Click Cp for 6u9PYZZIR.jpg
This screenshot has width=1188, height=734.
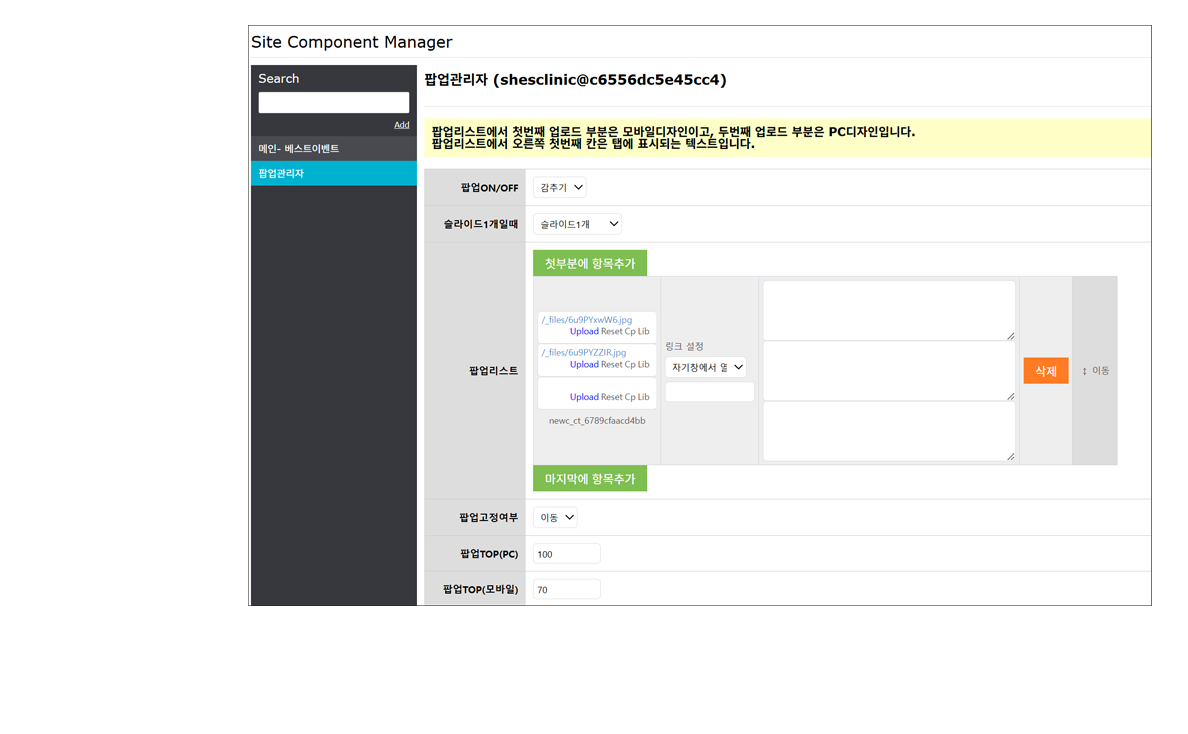point(630,364)
